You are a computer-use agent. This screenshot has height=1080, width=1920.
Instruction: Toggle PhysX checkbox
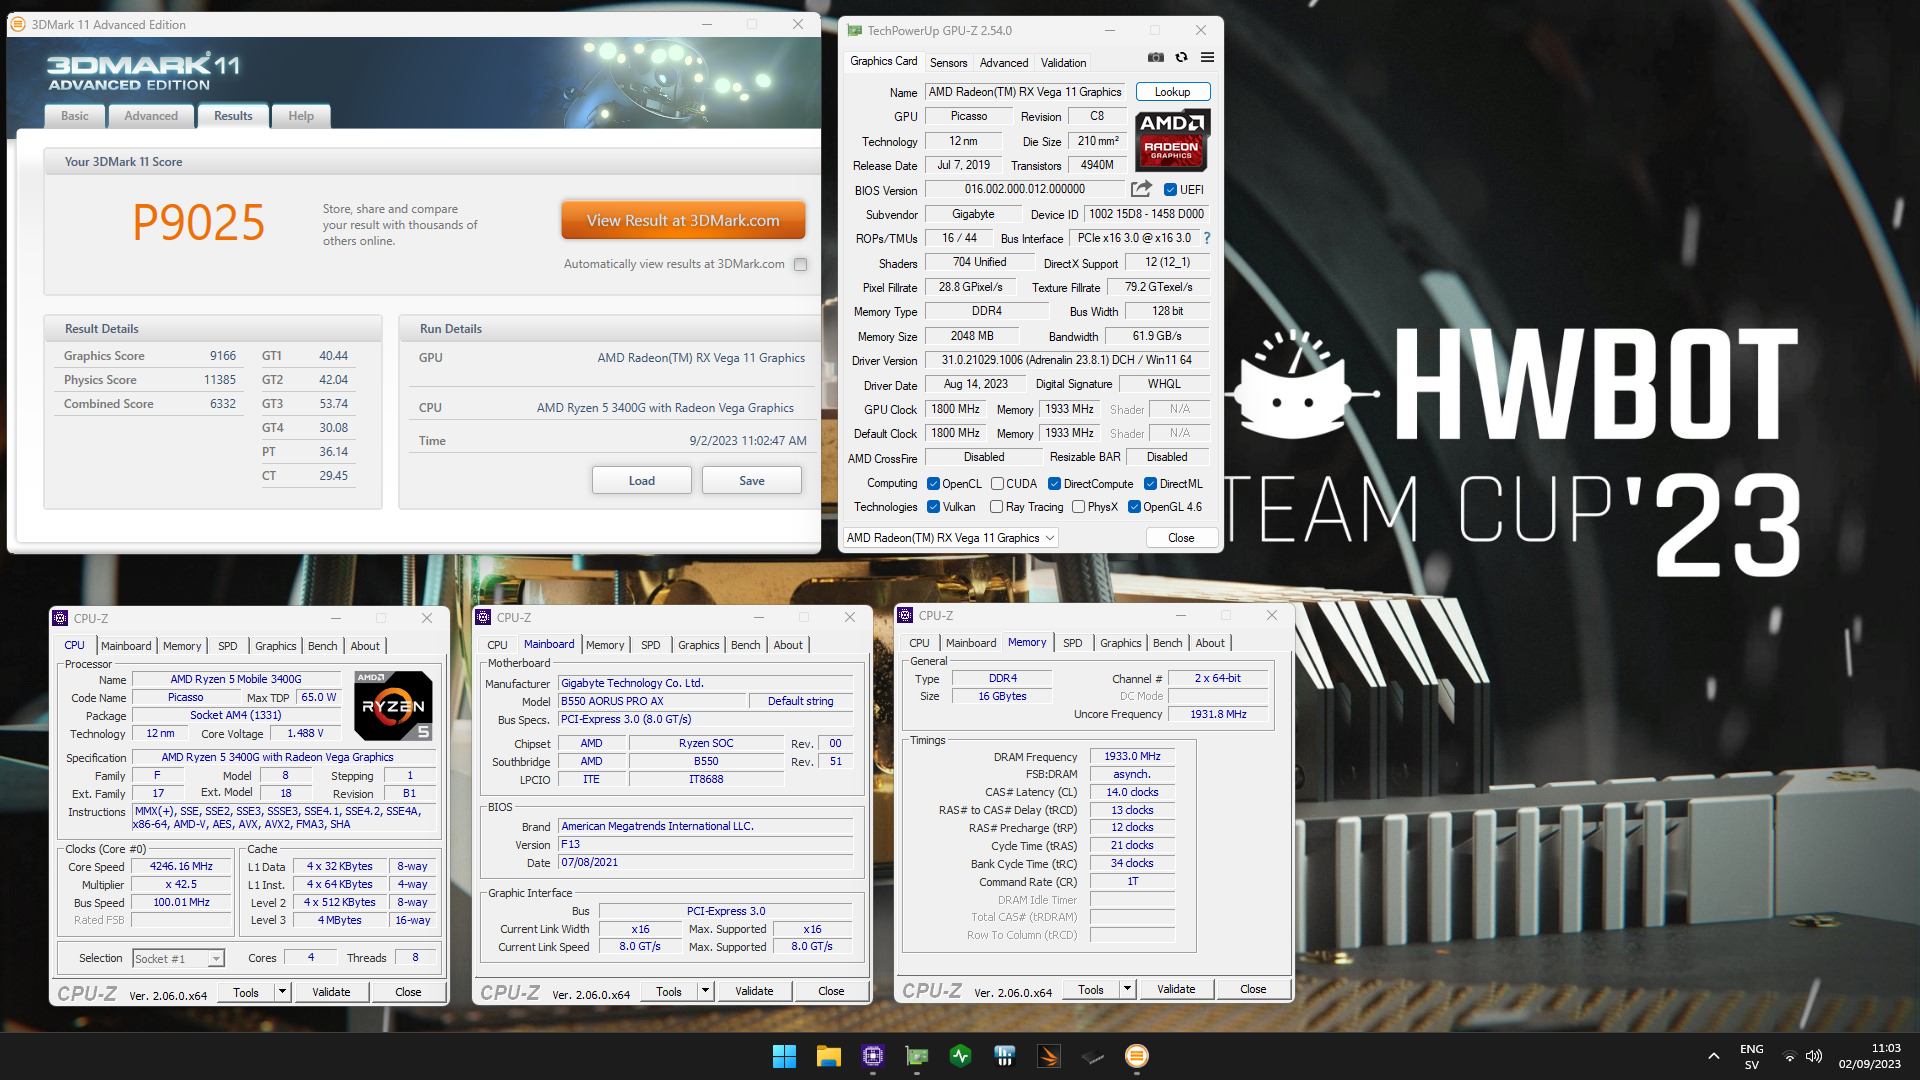pyautogui.click(x=1078, y=507)
